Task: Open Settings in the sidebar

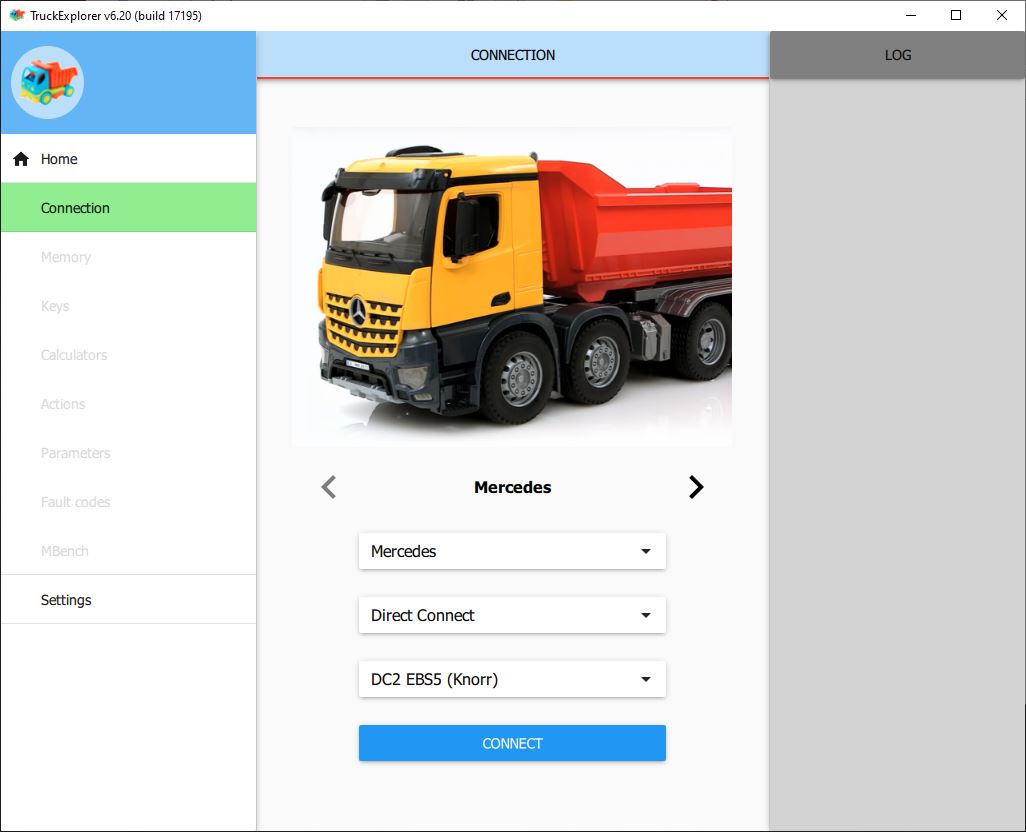Action: coord(129,600)
